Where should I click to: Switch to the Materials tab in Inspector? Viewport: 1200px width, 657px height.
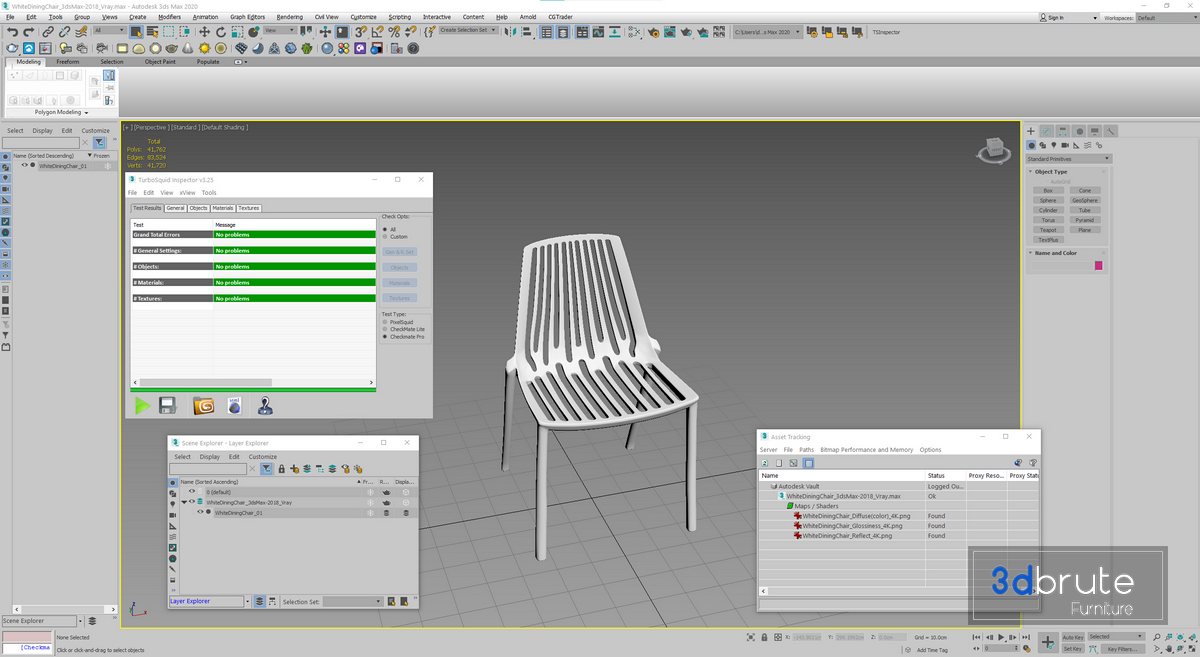click(222, 208)
